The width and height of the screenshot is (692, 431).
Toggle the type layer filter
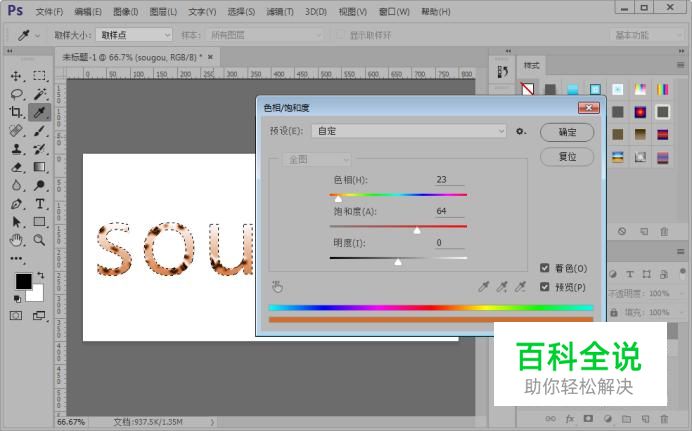tap(630, 274)
